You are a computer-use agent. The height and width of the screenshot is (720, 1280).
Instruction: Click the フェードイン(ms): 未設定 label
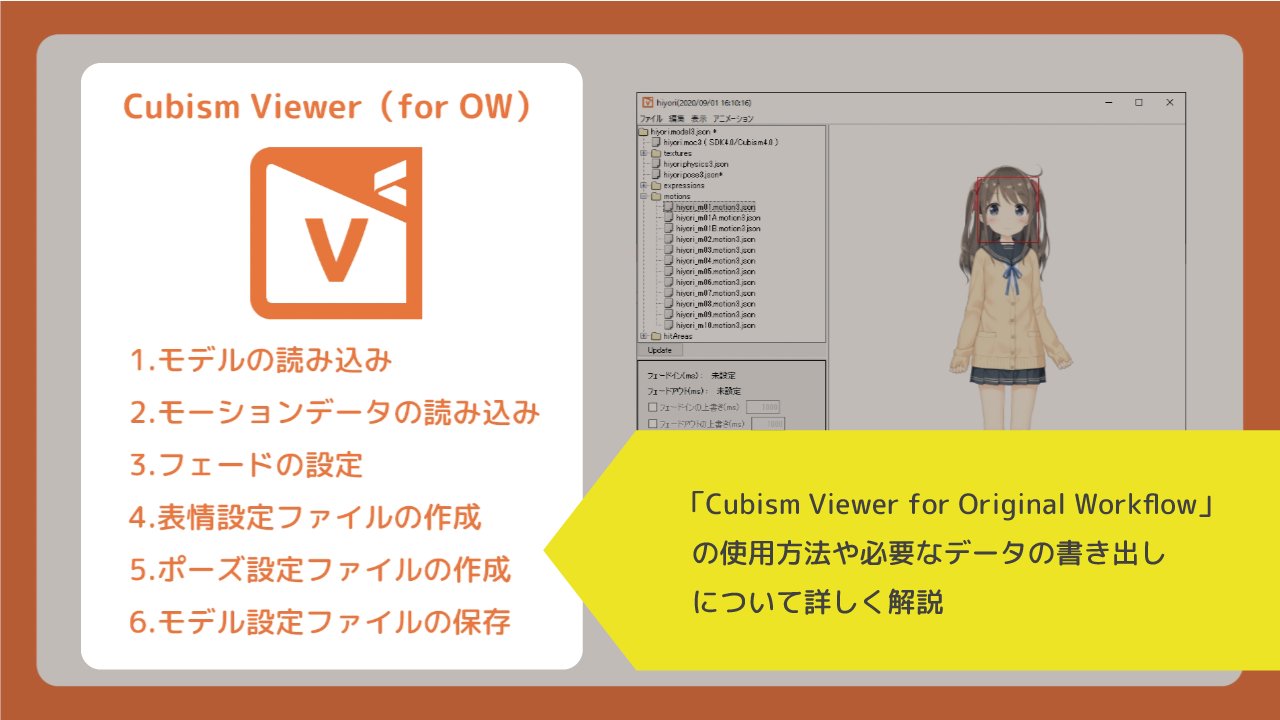[692, 375]
